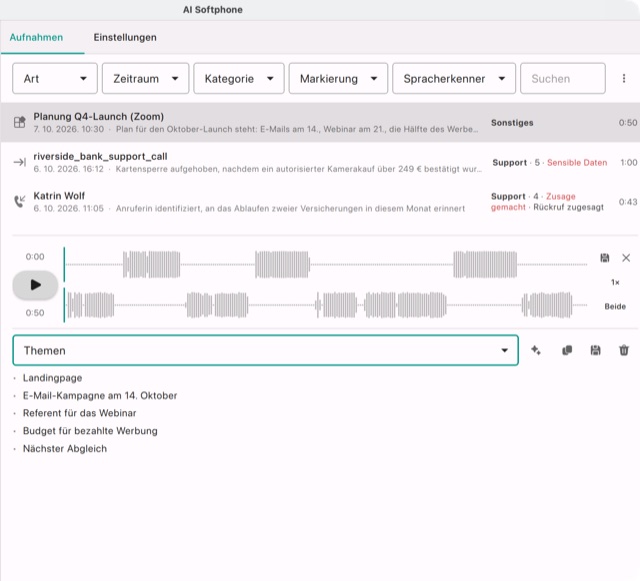Click the Zusage gemacht marker
Image resolution: width=640 pixels, height=581 pixels.
(533, 202)
